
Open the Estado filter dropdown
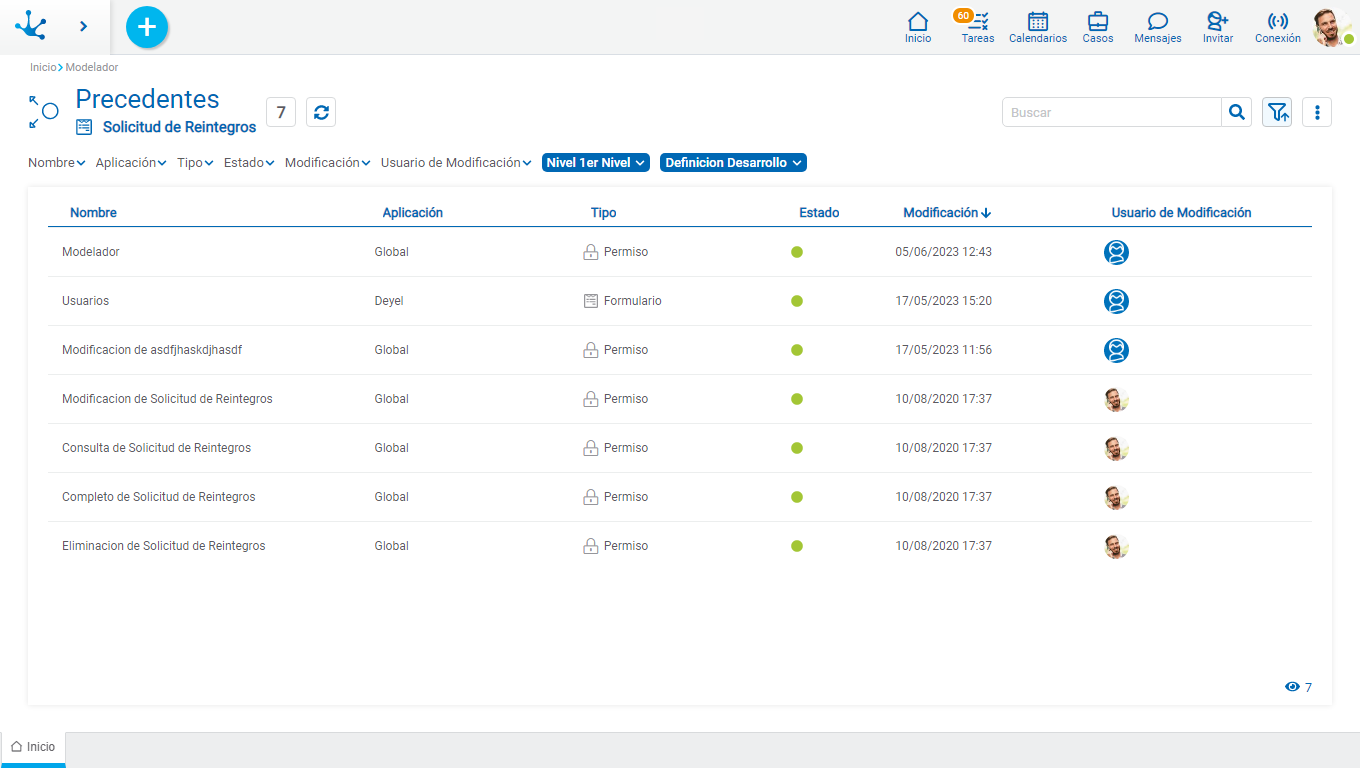(249, 162)
